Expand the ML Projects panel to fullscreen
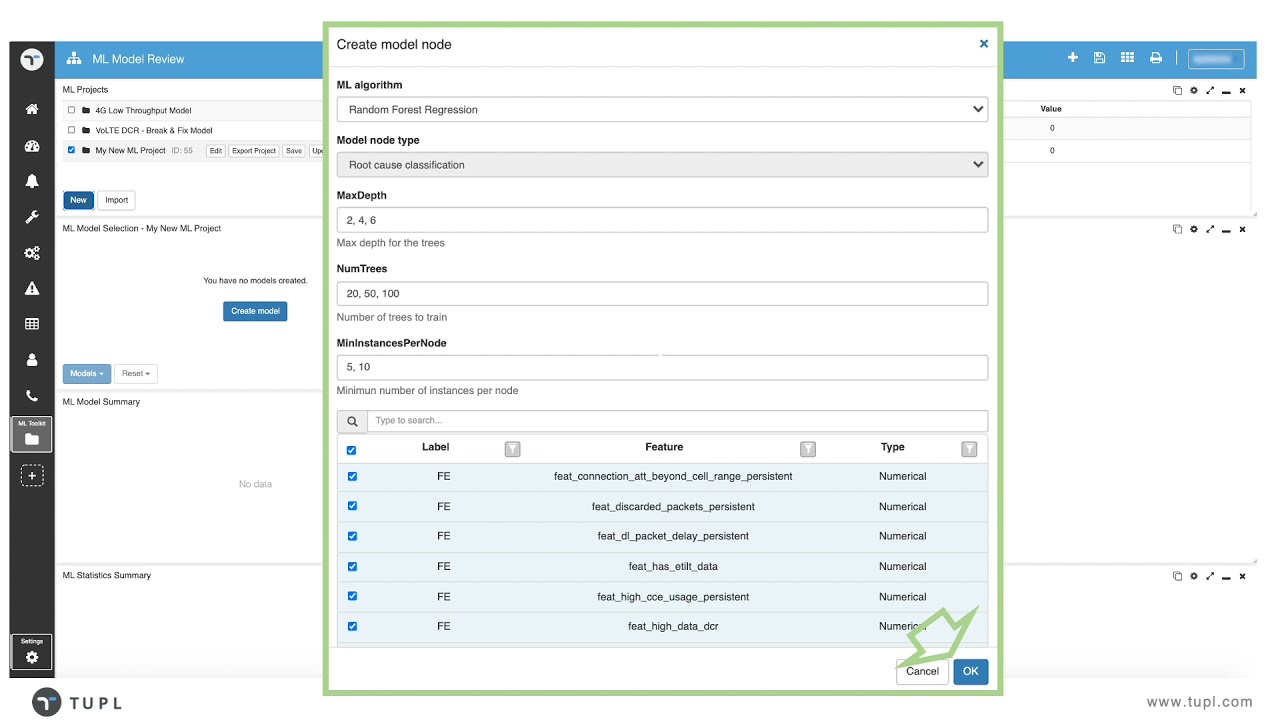The height and width of the screenshot is (720, 1280). [1210, 90]
